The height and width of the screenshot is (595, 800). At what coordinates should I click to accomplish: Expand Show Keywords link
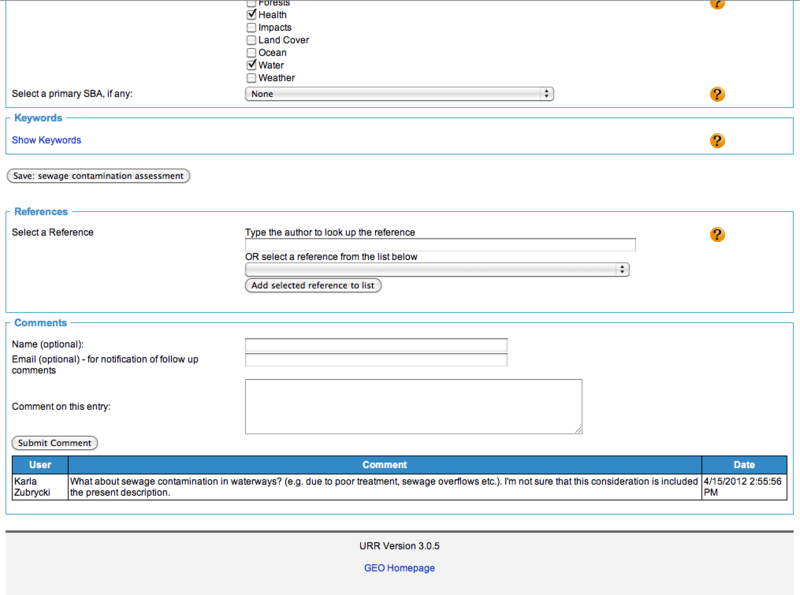pyautogui.click(x=46, y=141)
